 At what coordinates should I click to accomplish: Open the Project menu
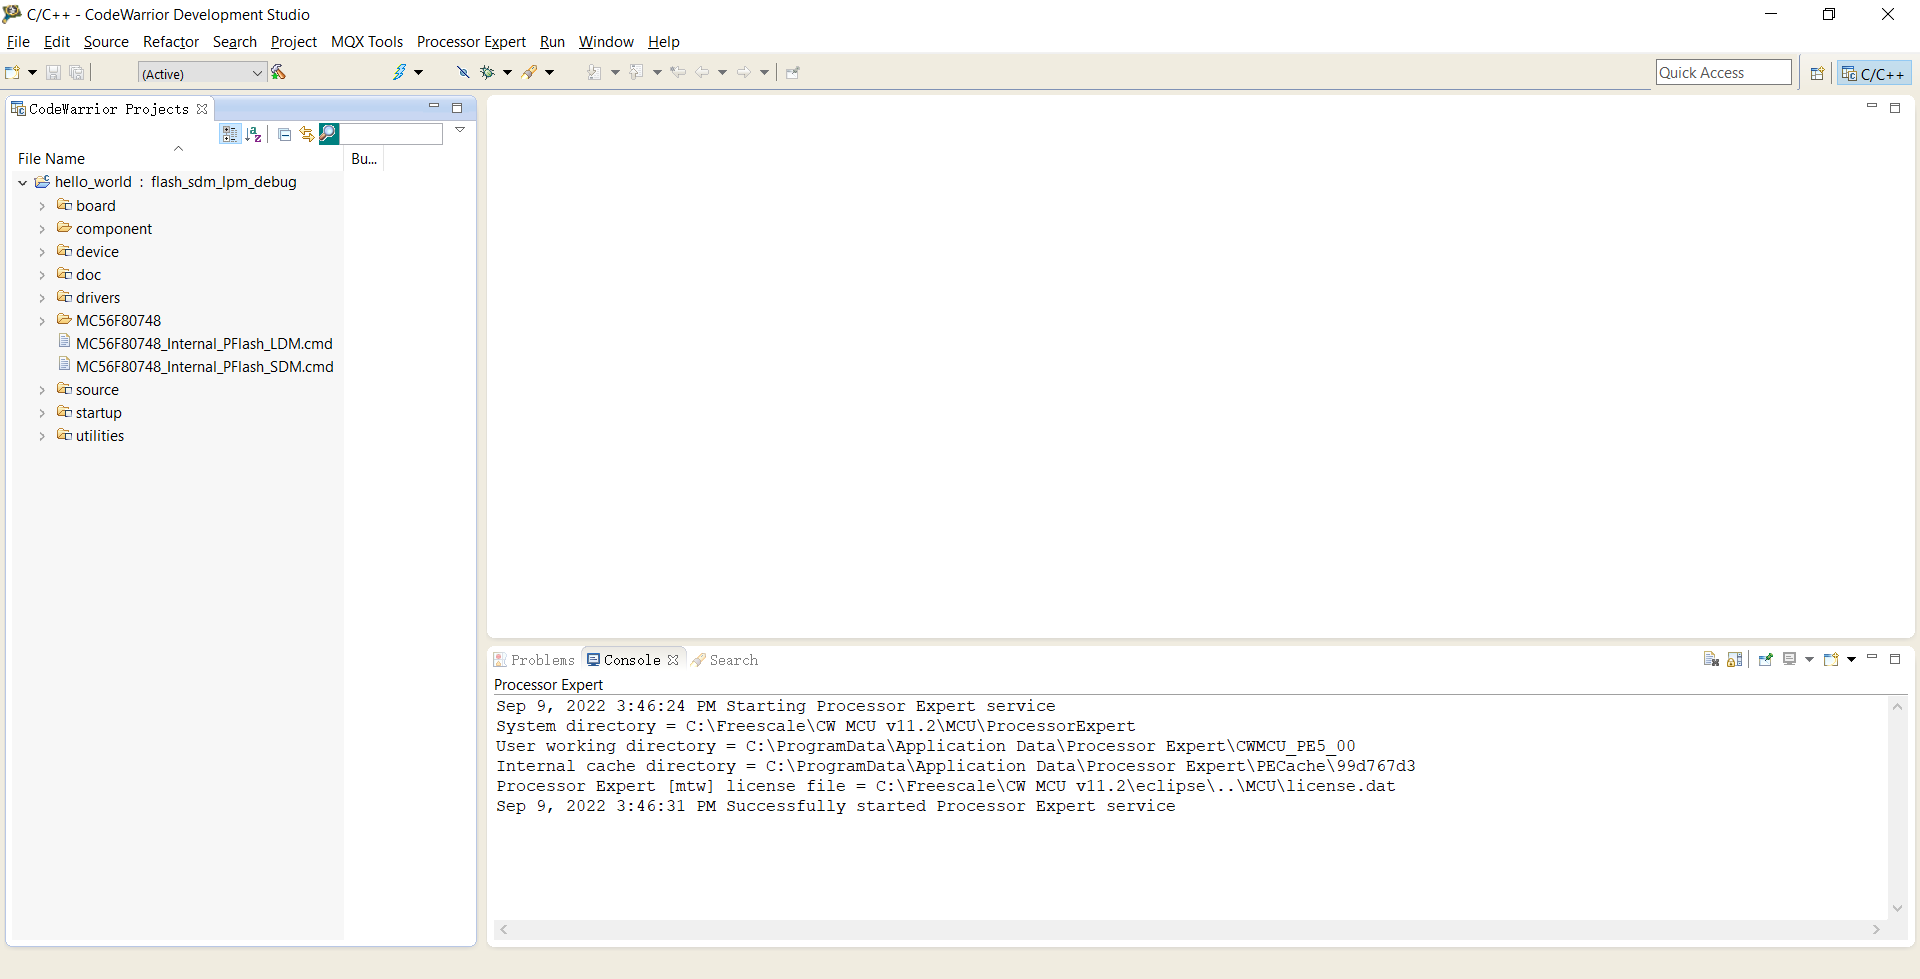click(294, 42)
